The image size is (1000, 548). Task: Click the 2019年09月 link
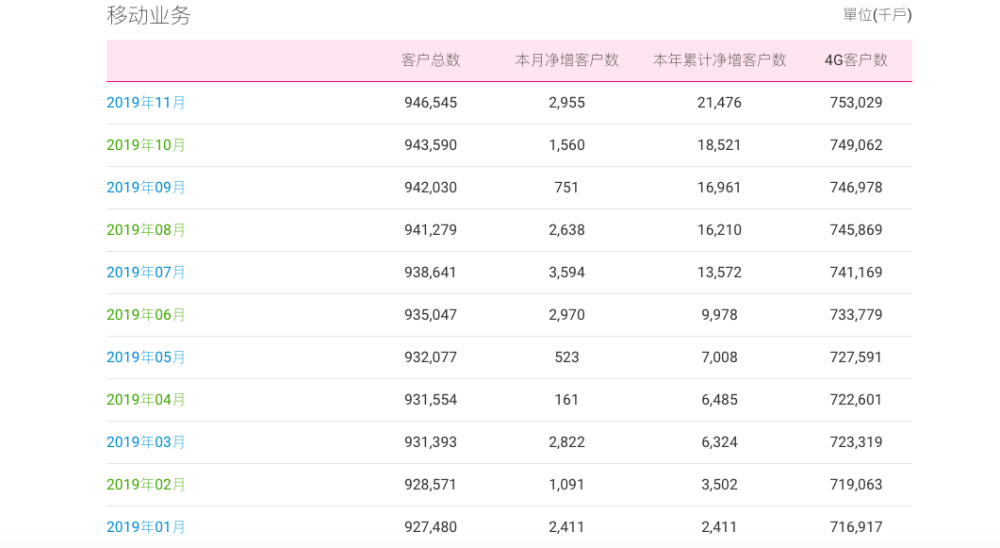tap(146, 187)
